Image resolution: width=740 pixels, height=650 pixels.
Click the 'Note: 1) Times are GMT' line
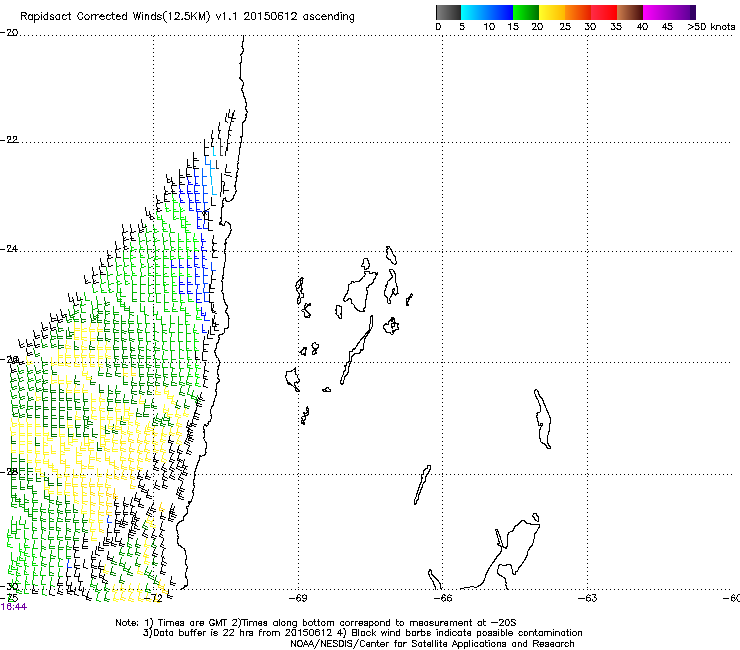click(x=316, y=623)
